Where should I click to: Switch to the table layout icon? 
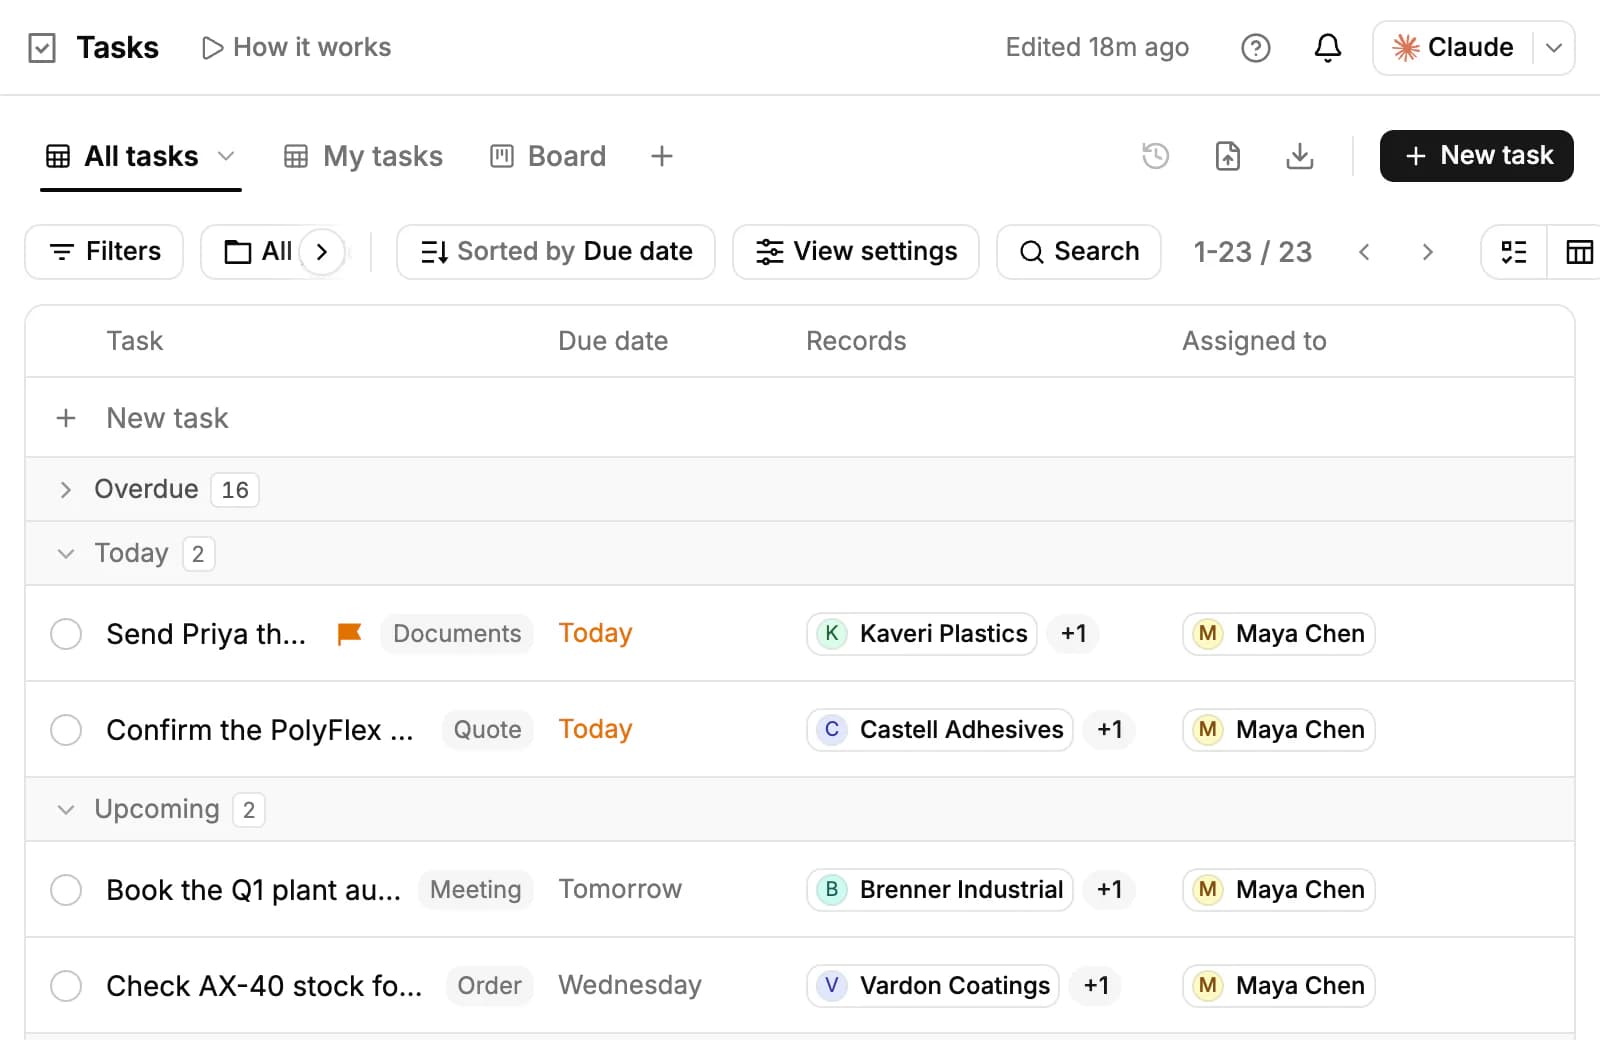(1579, 252)
